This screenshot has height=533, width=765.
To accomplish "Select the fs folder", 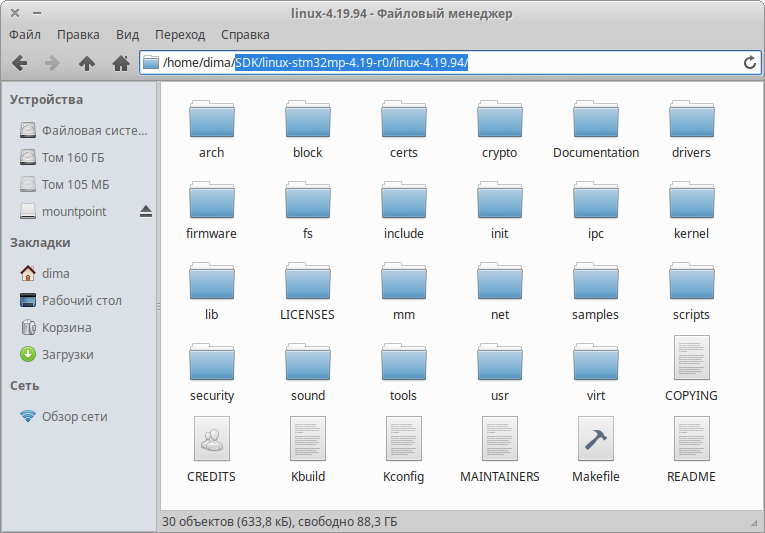I will (307, 211).
